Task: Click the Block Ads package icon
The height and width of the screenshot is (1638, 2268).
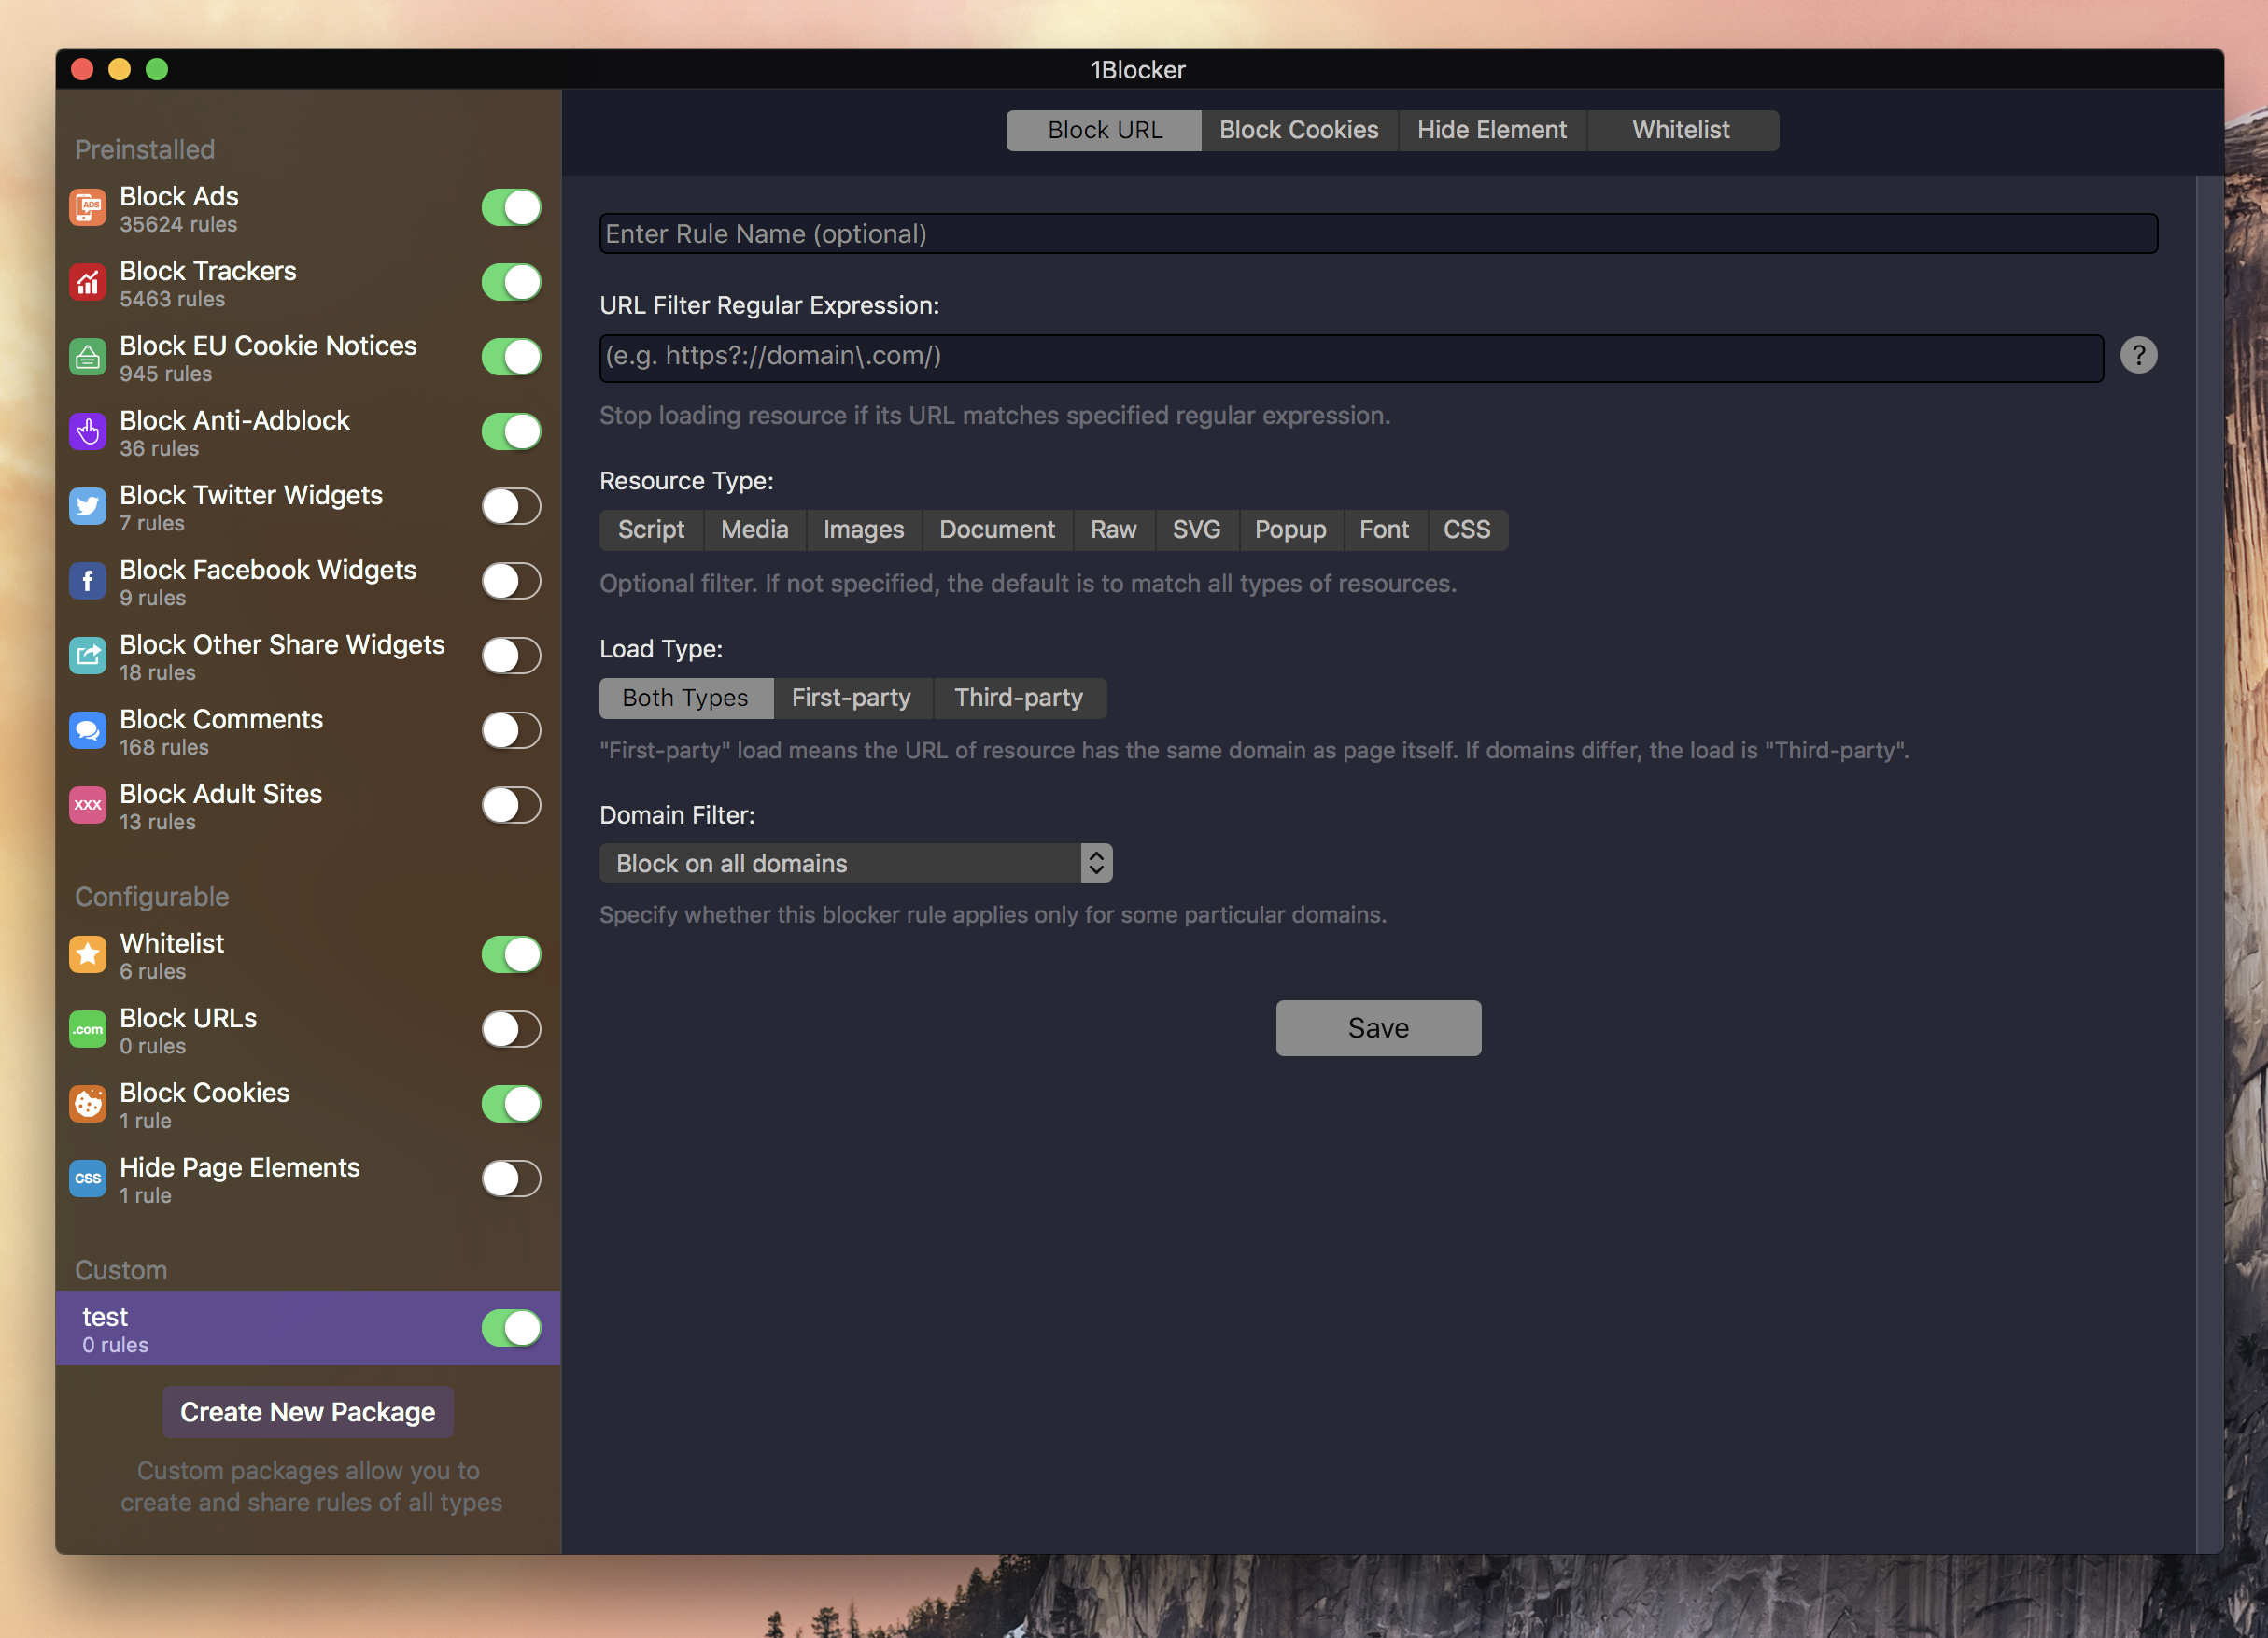Action: point(88,208)
